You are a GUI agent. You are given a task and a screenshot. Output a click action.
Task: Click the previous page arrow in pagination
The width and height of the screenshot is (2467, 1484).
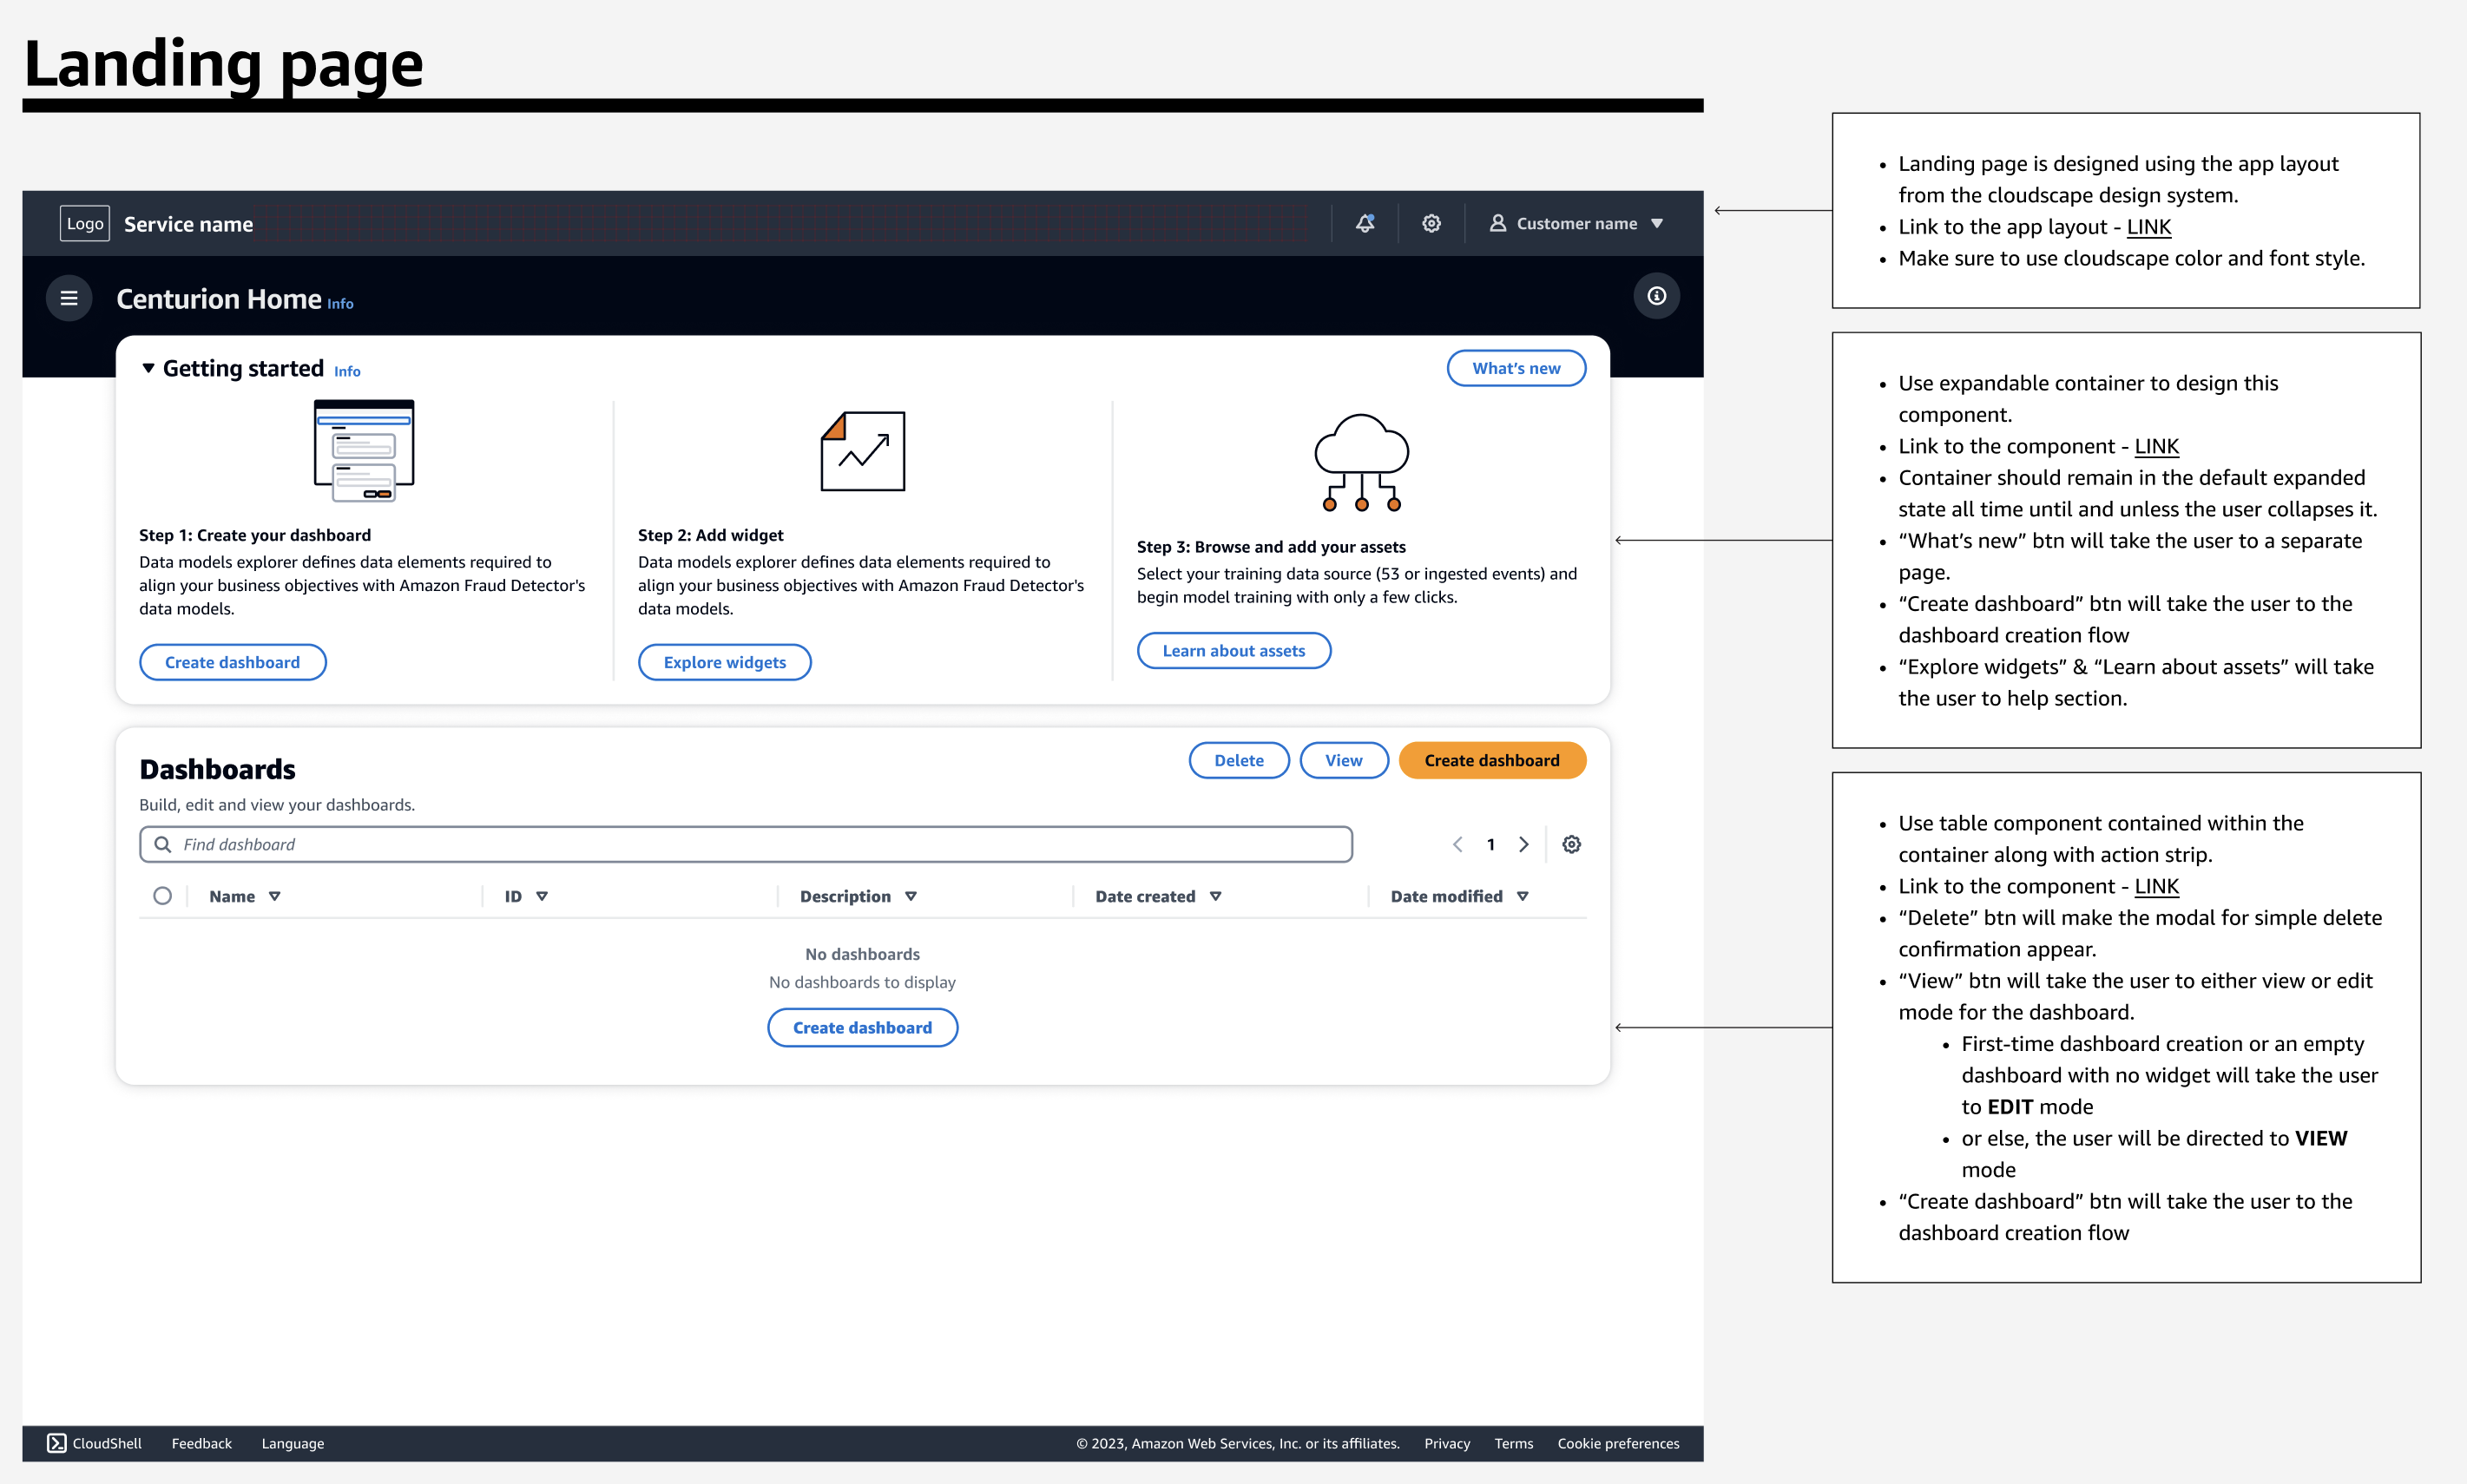[x=1458, y=844]
